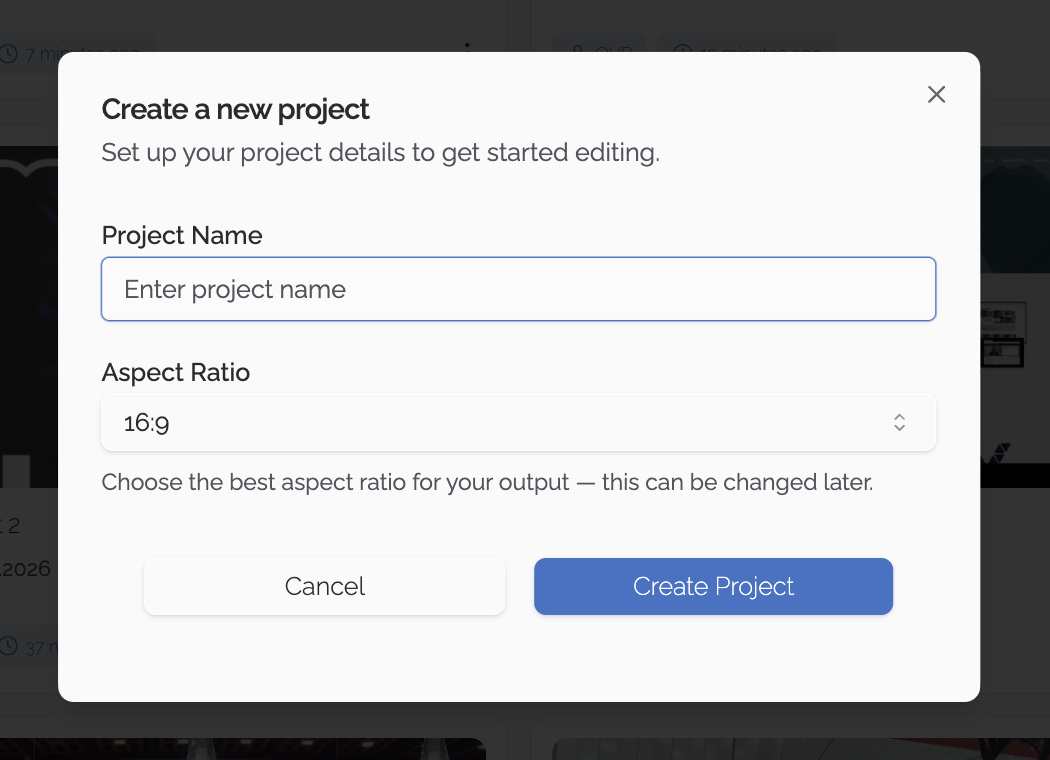
Task: Click the blue Create Project button
Action: (713, 586)
